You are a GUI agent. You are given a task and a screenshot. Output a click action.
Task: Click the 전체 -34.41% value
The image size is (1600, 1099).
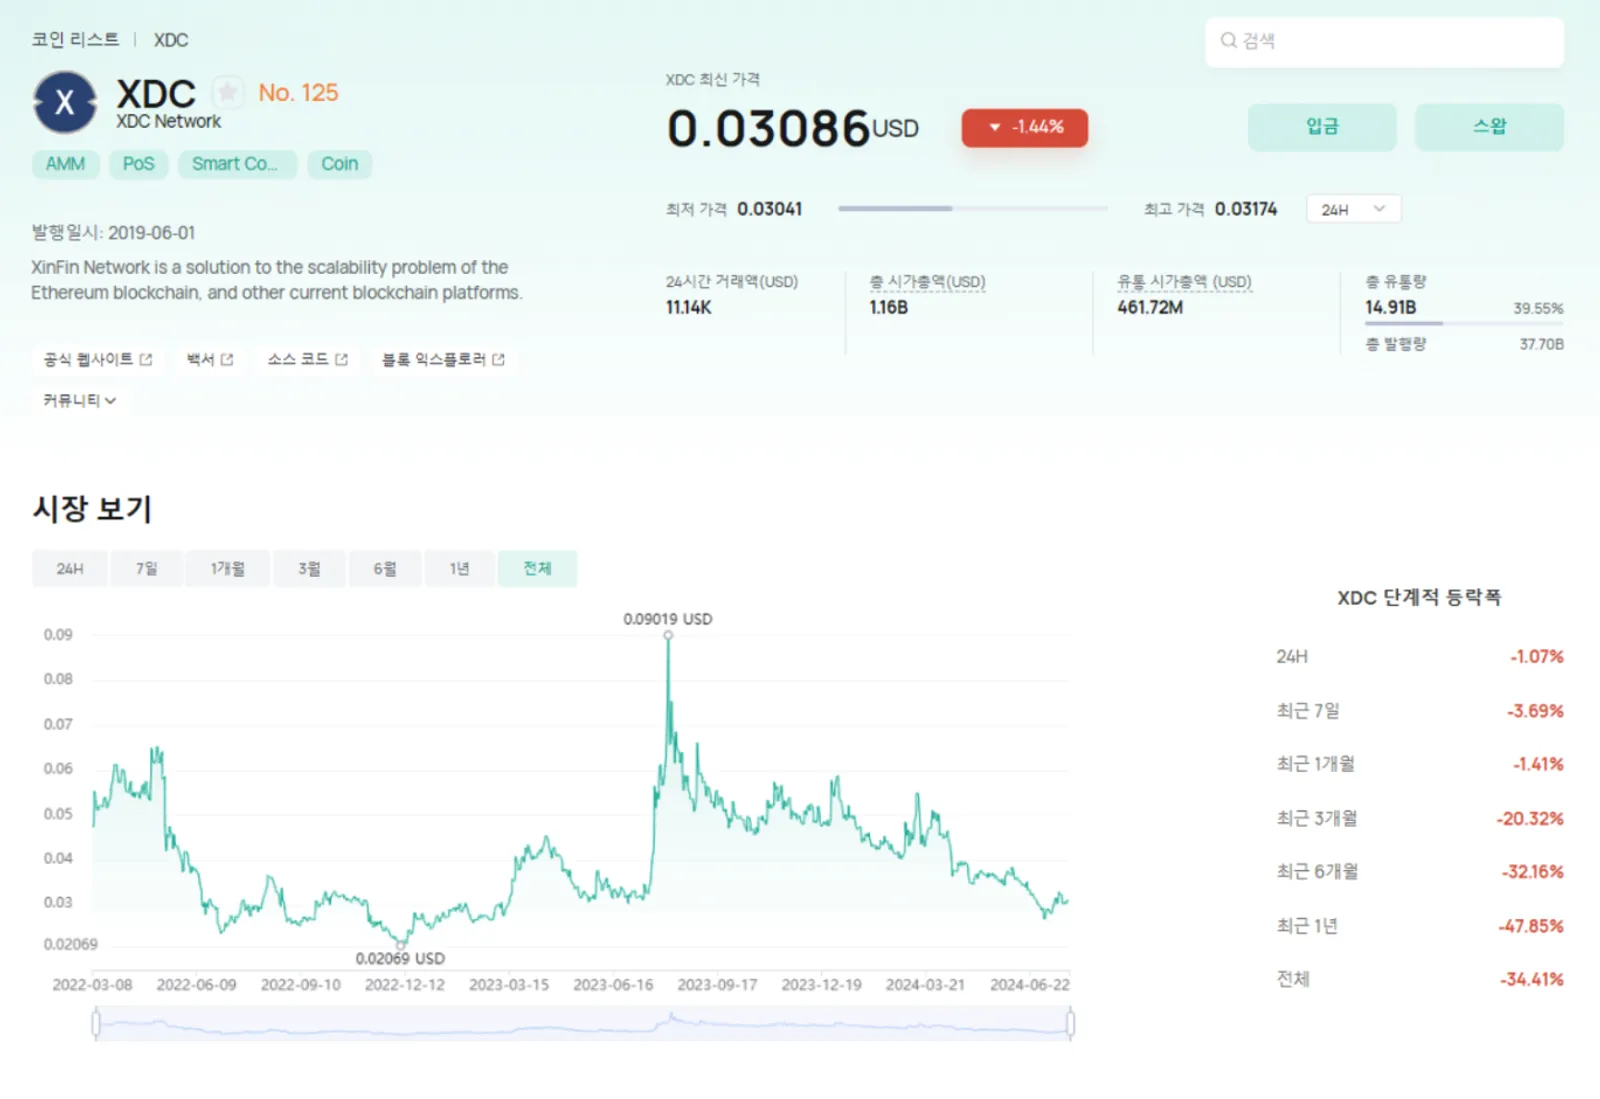click(x=1531, y=980)
